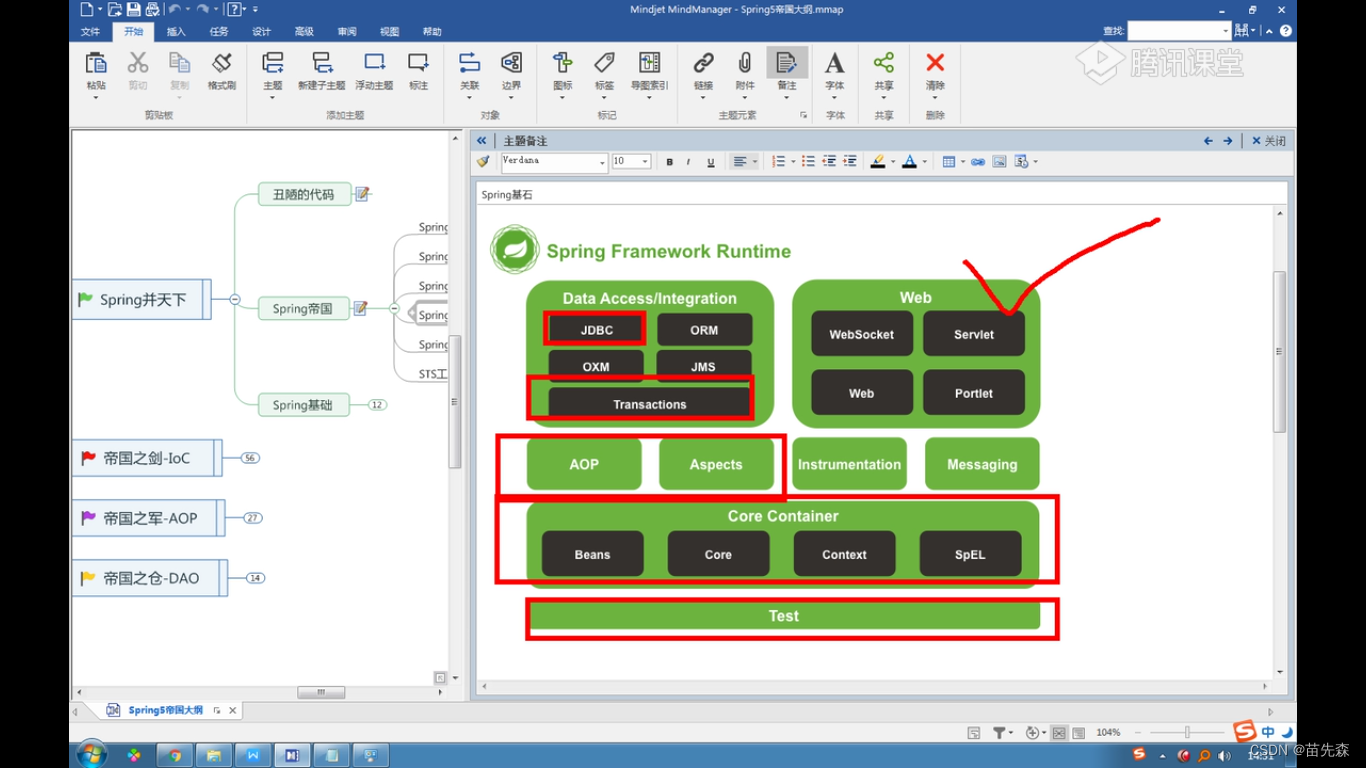Switch to the 任务 ribbon tab
The width and height of the screenshot is (1366, 768).
coord(219,32)
